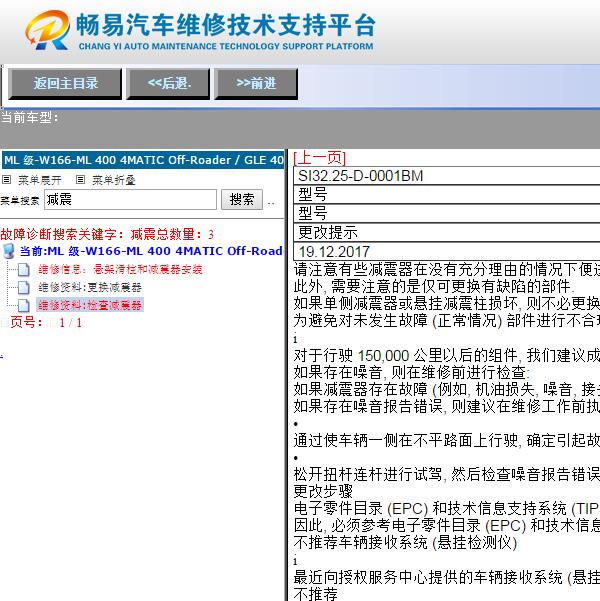This screenshot has width=600, height=601.
Task: Click the 更改提示 table row
Action: (447, 233)
